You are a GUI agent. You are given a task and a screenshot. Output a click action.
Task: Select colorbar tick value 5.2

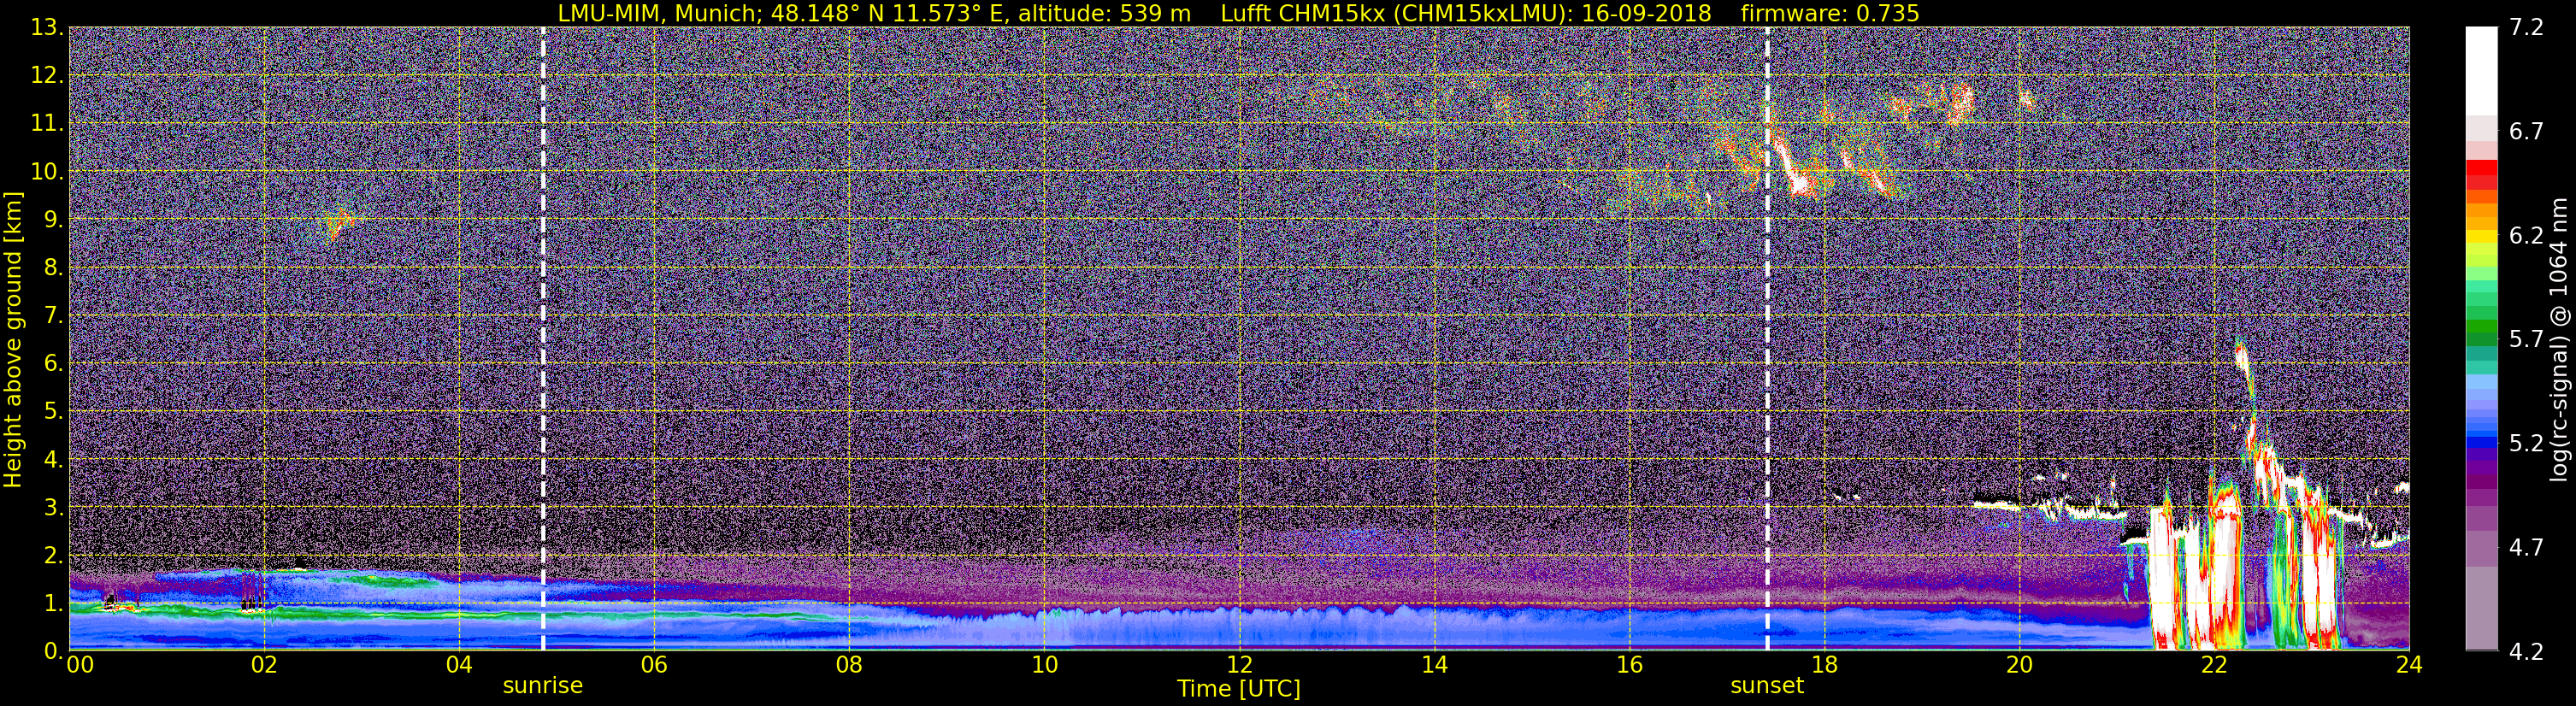[x=2526, y=444]
